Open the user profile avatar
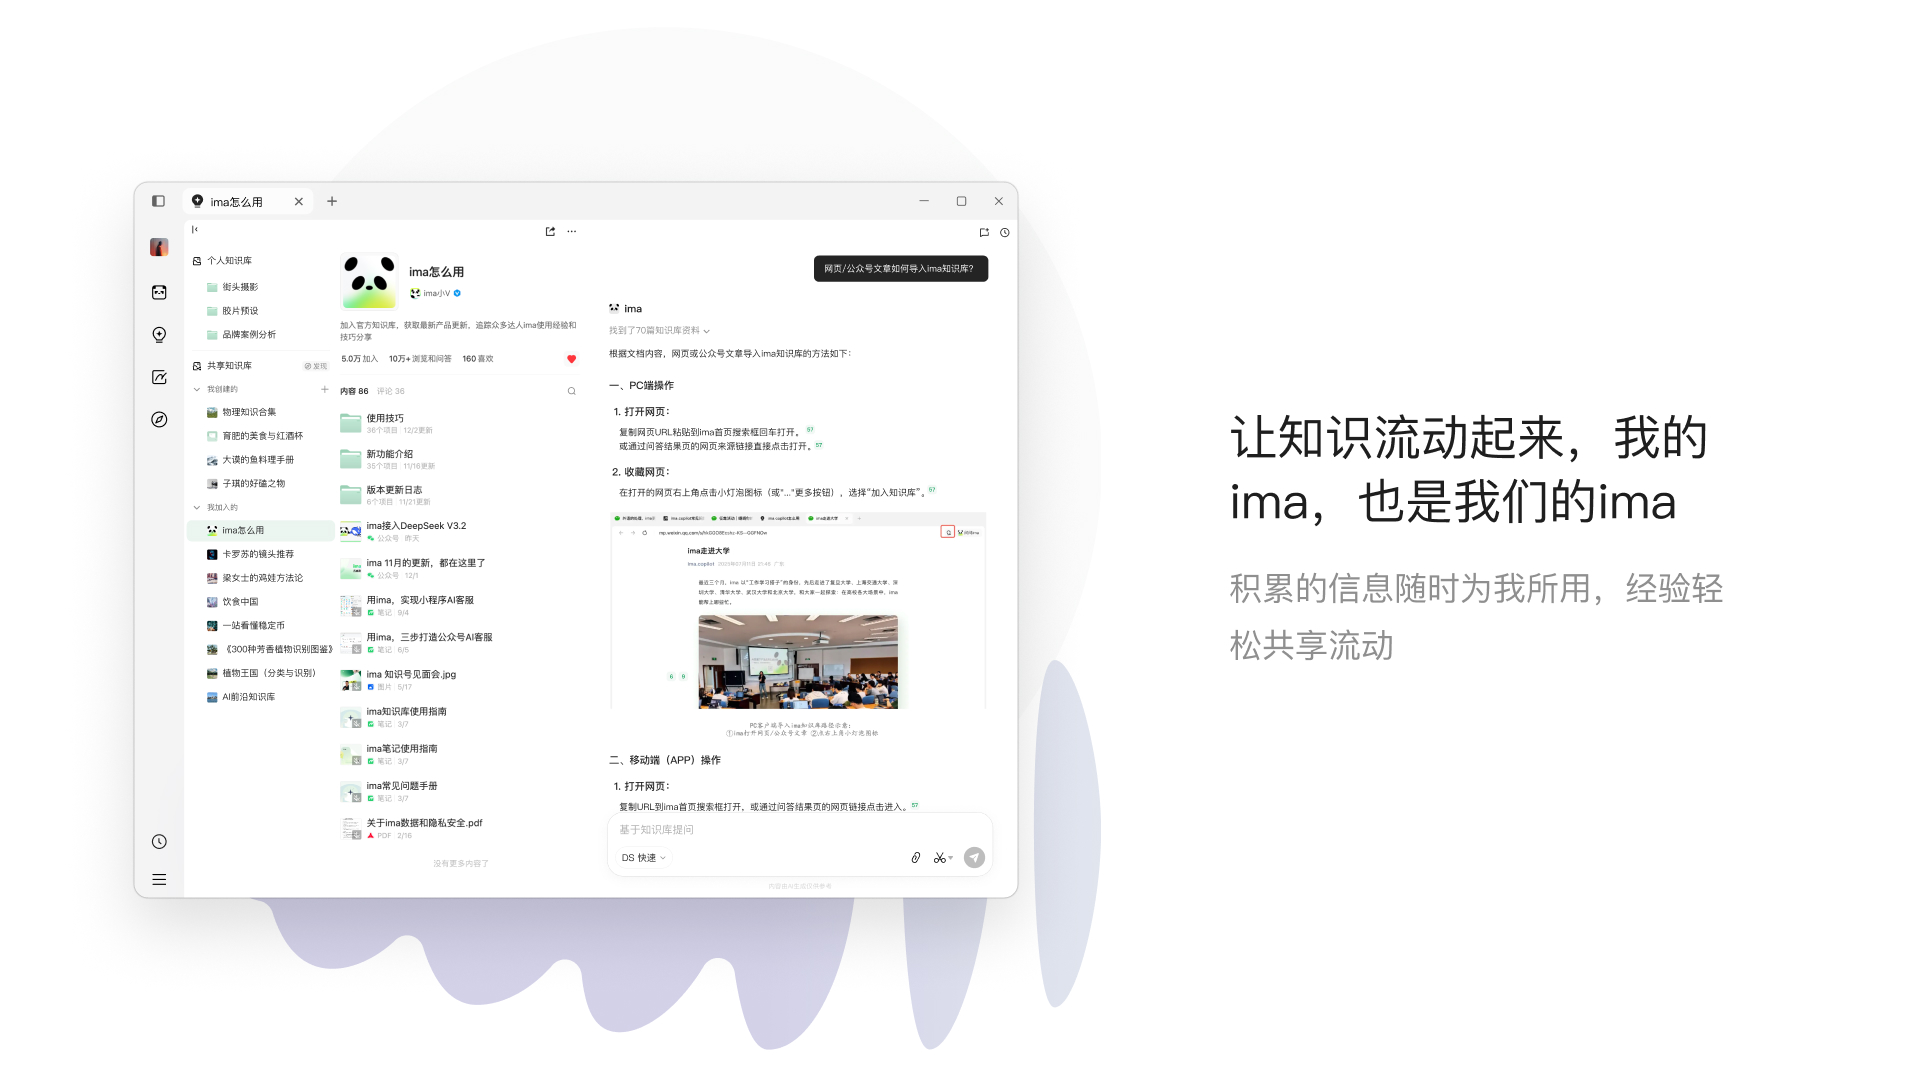The image size is (1920, 1080). [159, 247]
